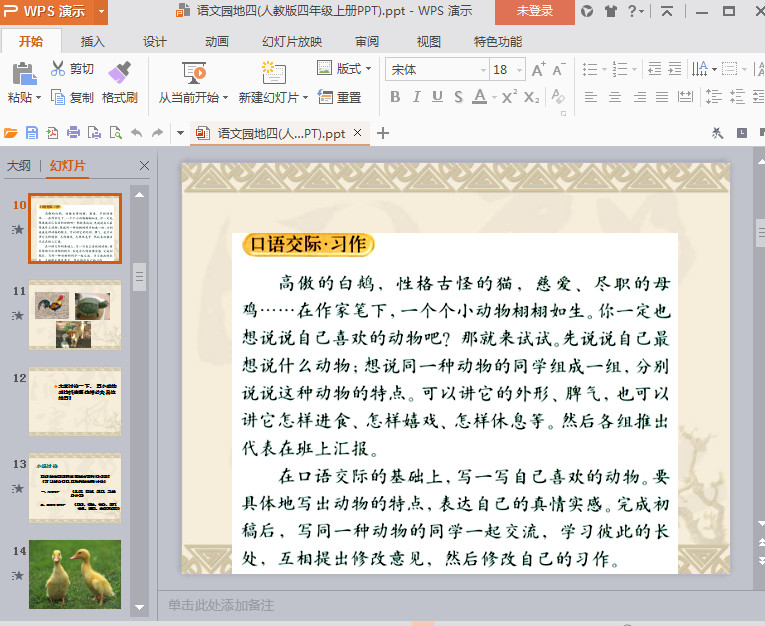765x626 pixels.
Task: Click the Format Painter (格式刷) icon
Action: (x=119, y=72)
